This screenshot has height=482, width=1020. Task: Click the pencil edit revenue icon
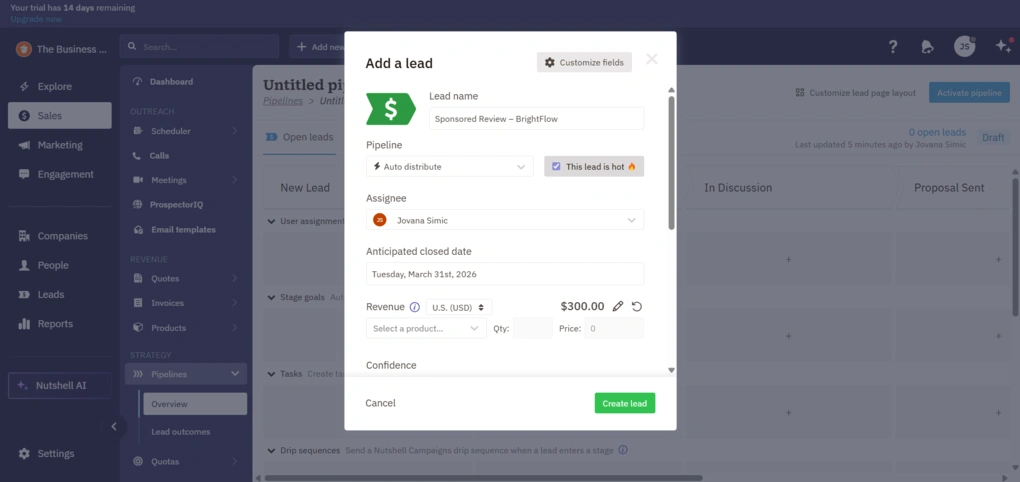click(618, 307)
